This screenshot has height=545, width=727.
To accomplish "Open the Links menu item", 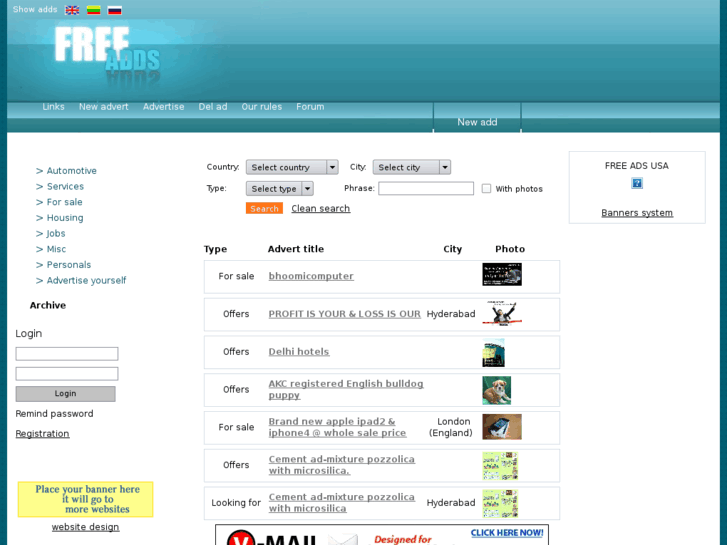I will coord(53,107).
